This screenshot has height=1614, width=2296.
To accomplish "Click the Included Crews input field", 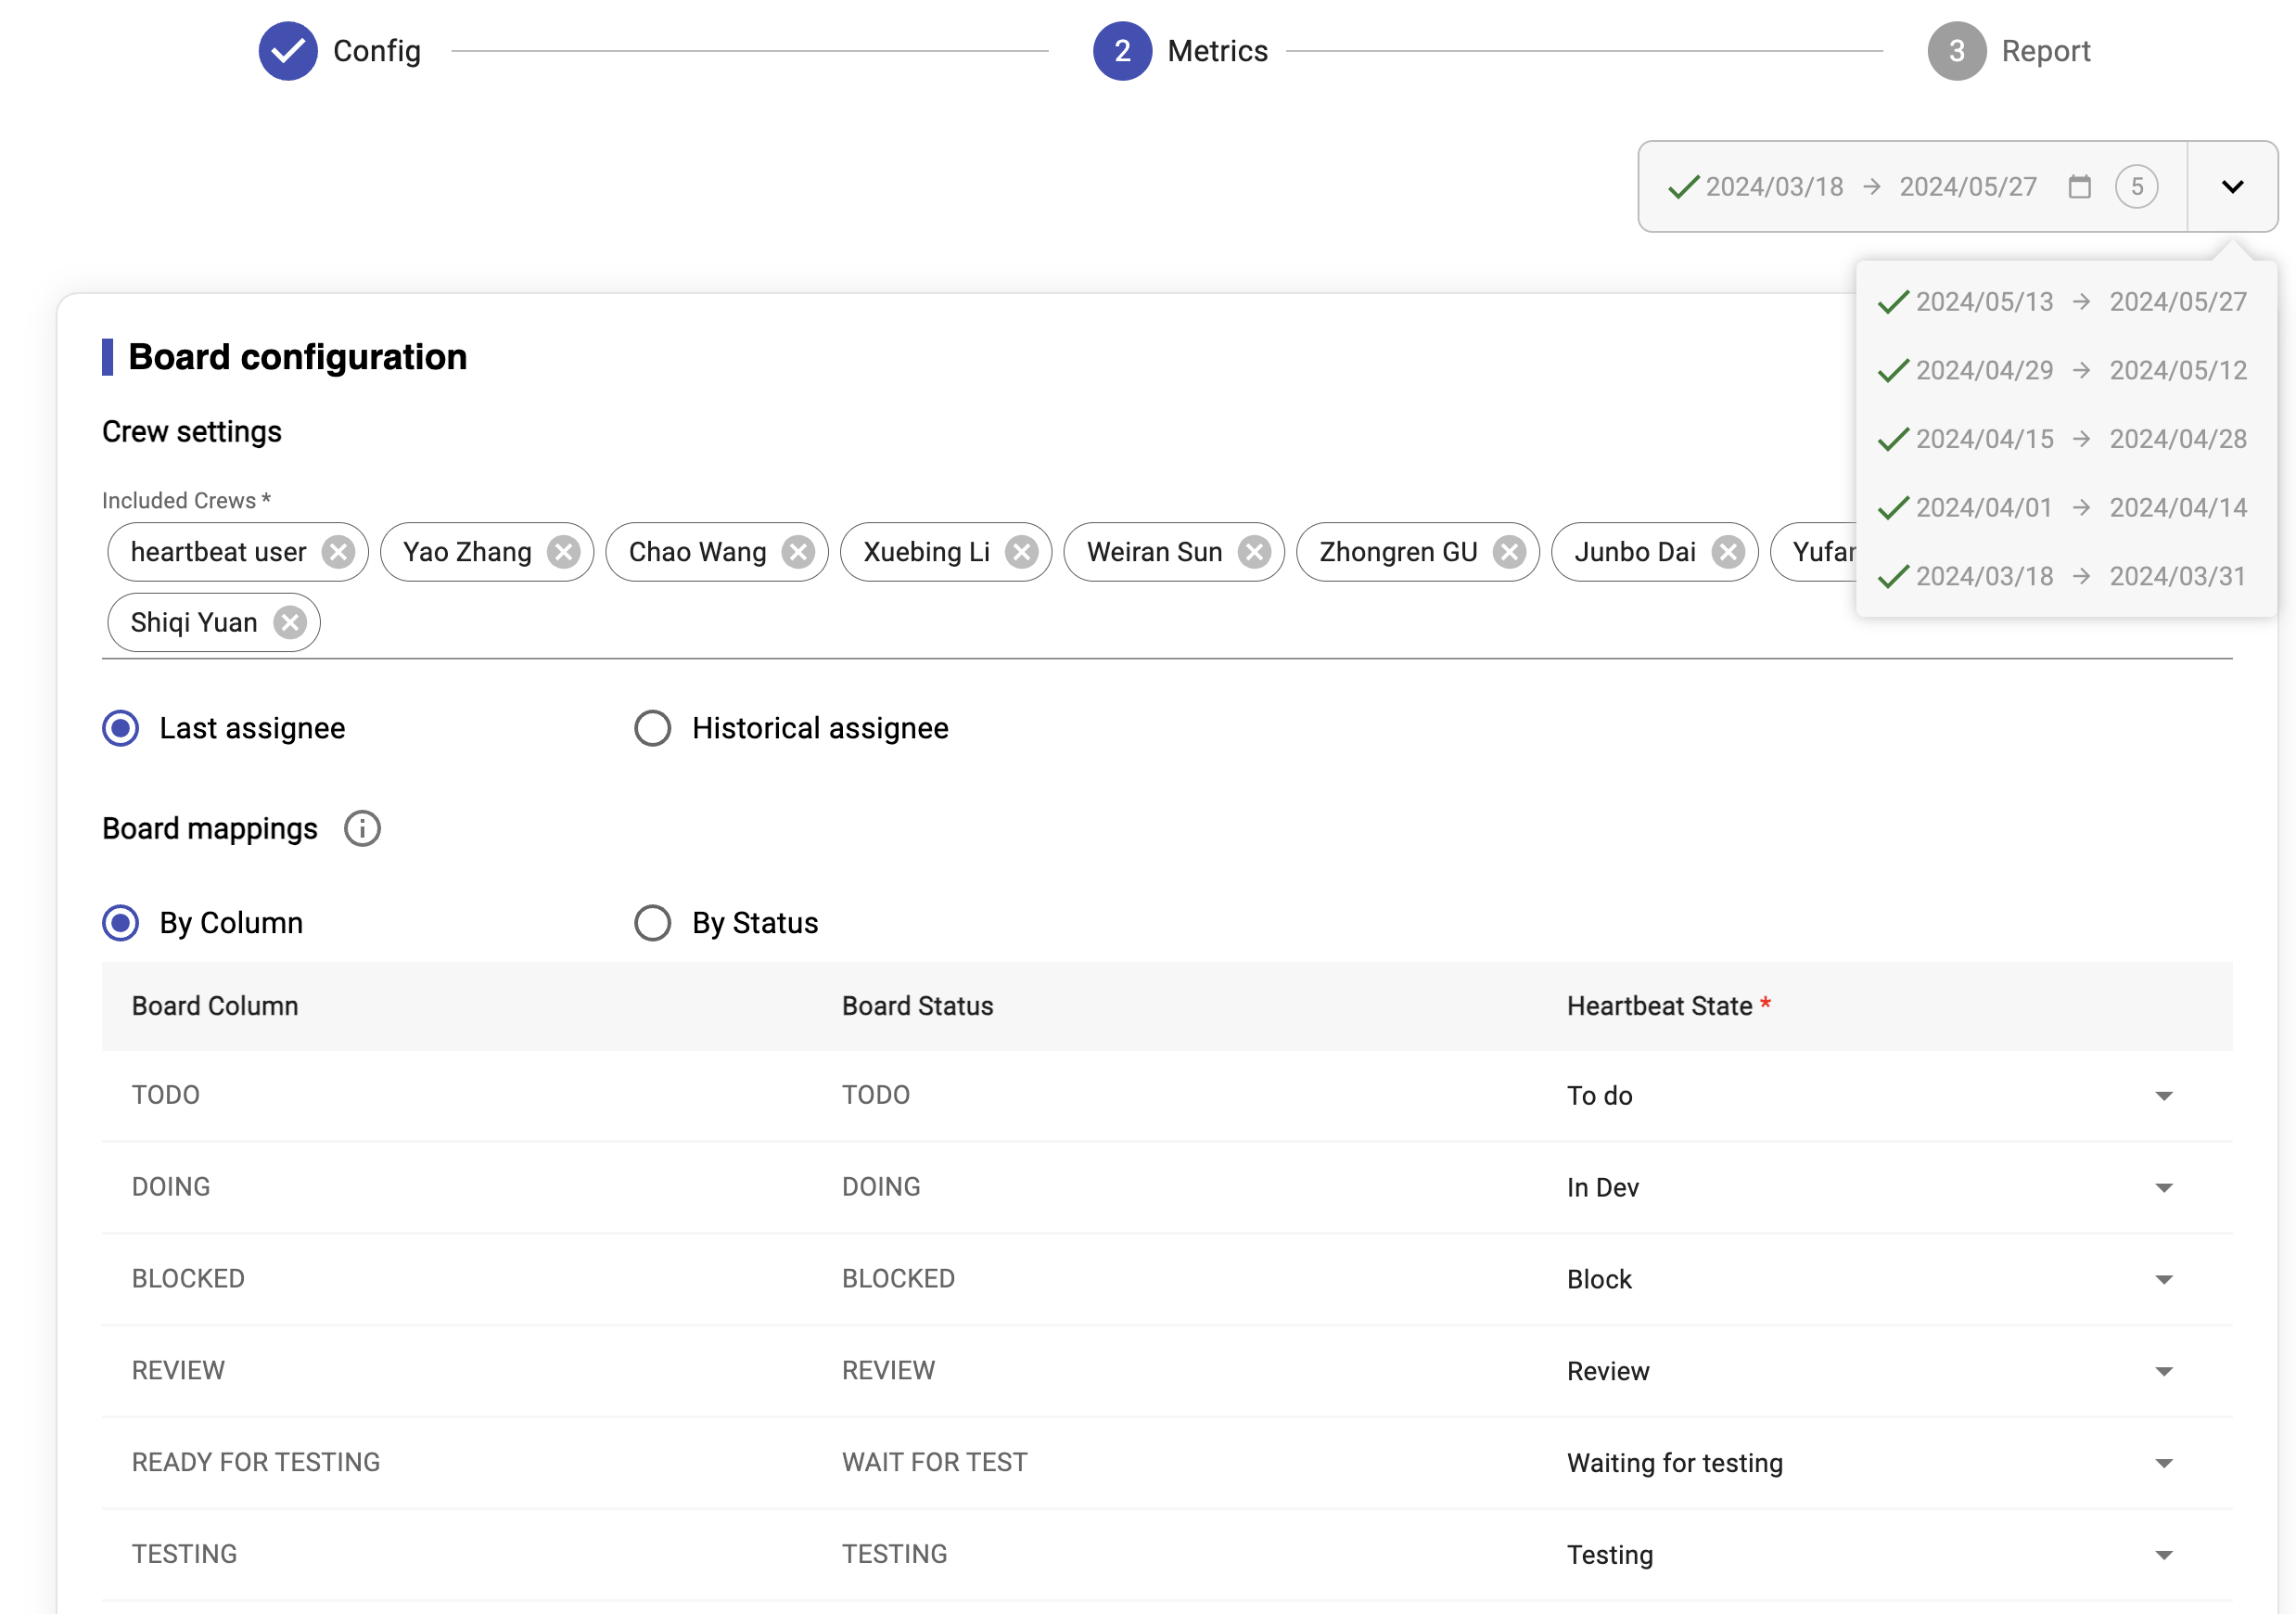I will (1000, 623).
